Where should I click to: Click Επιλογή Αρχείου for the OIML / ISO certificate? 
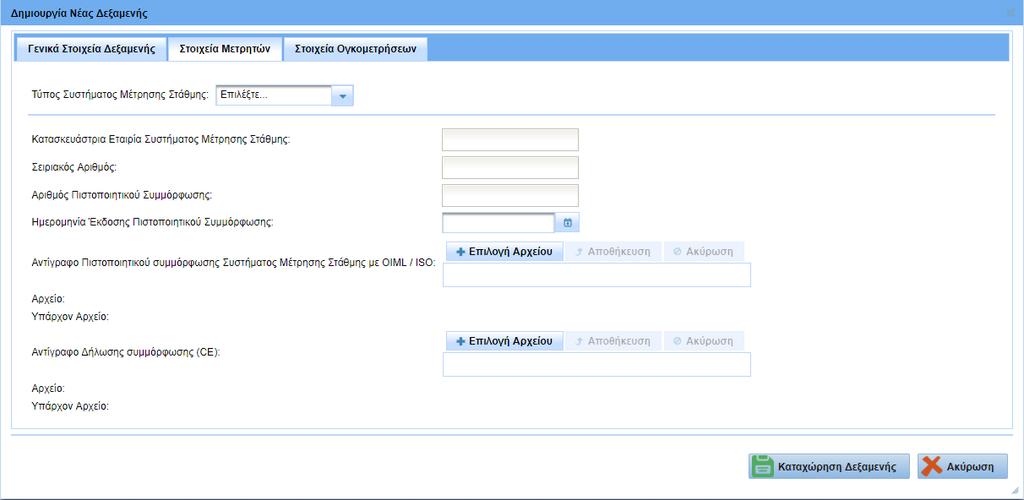(x=504, y=251)
